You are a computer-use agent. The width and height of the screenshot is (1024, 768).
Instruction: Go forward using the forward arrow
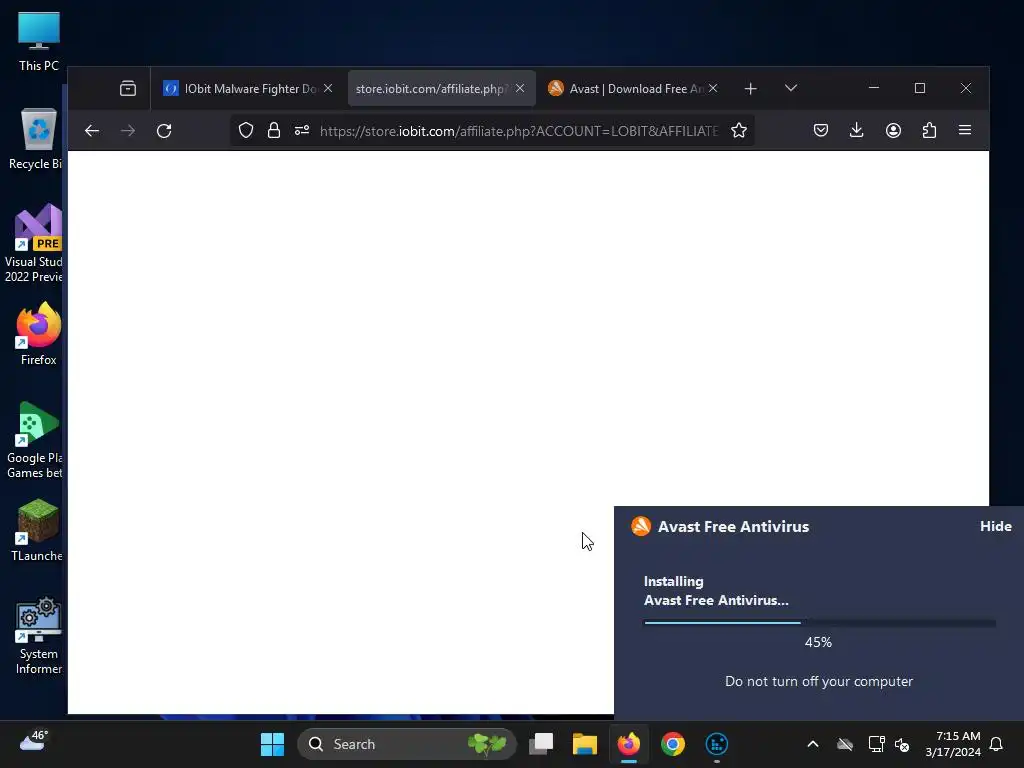coord(128,131)
